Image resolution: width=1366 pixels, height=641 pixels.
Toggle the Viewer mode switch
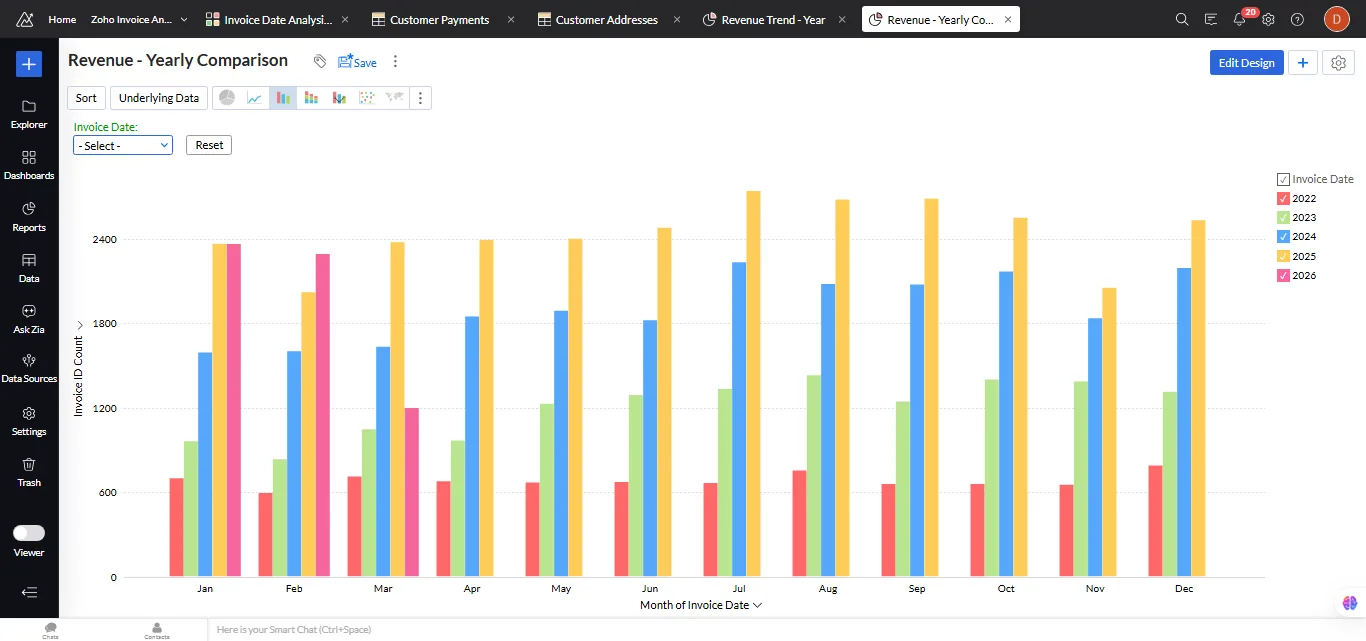(29, 533)
